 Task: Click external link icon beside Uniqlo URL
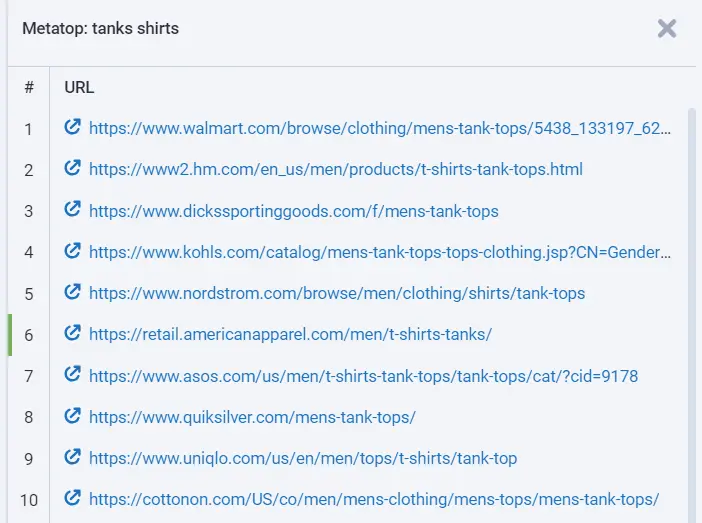(x=72, y=457)
